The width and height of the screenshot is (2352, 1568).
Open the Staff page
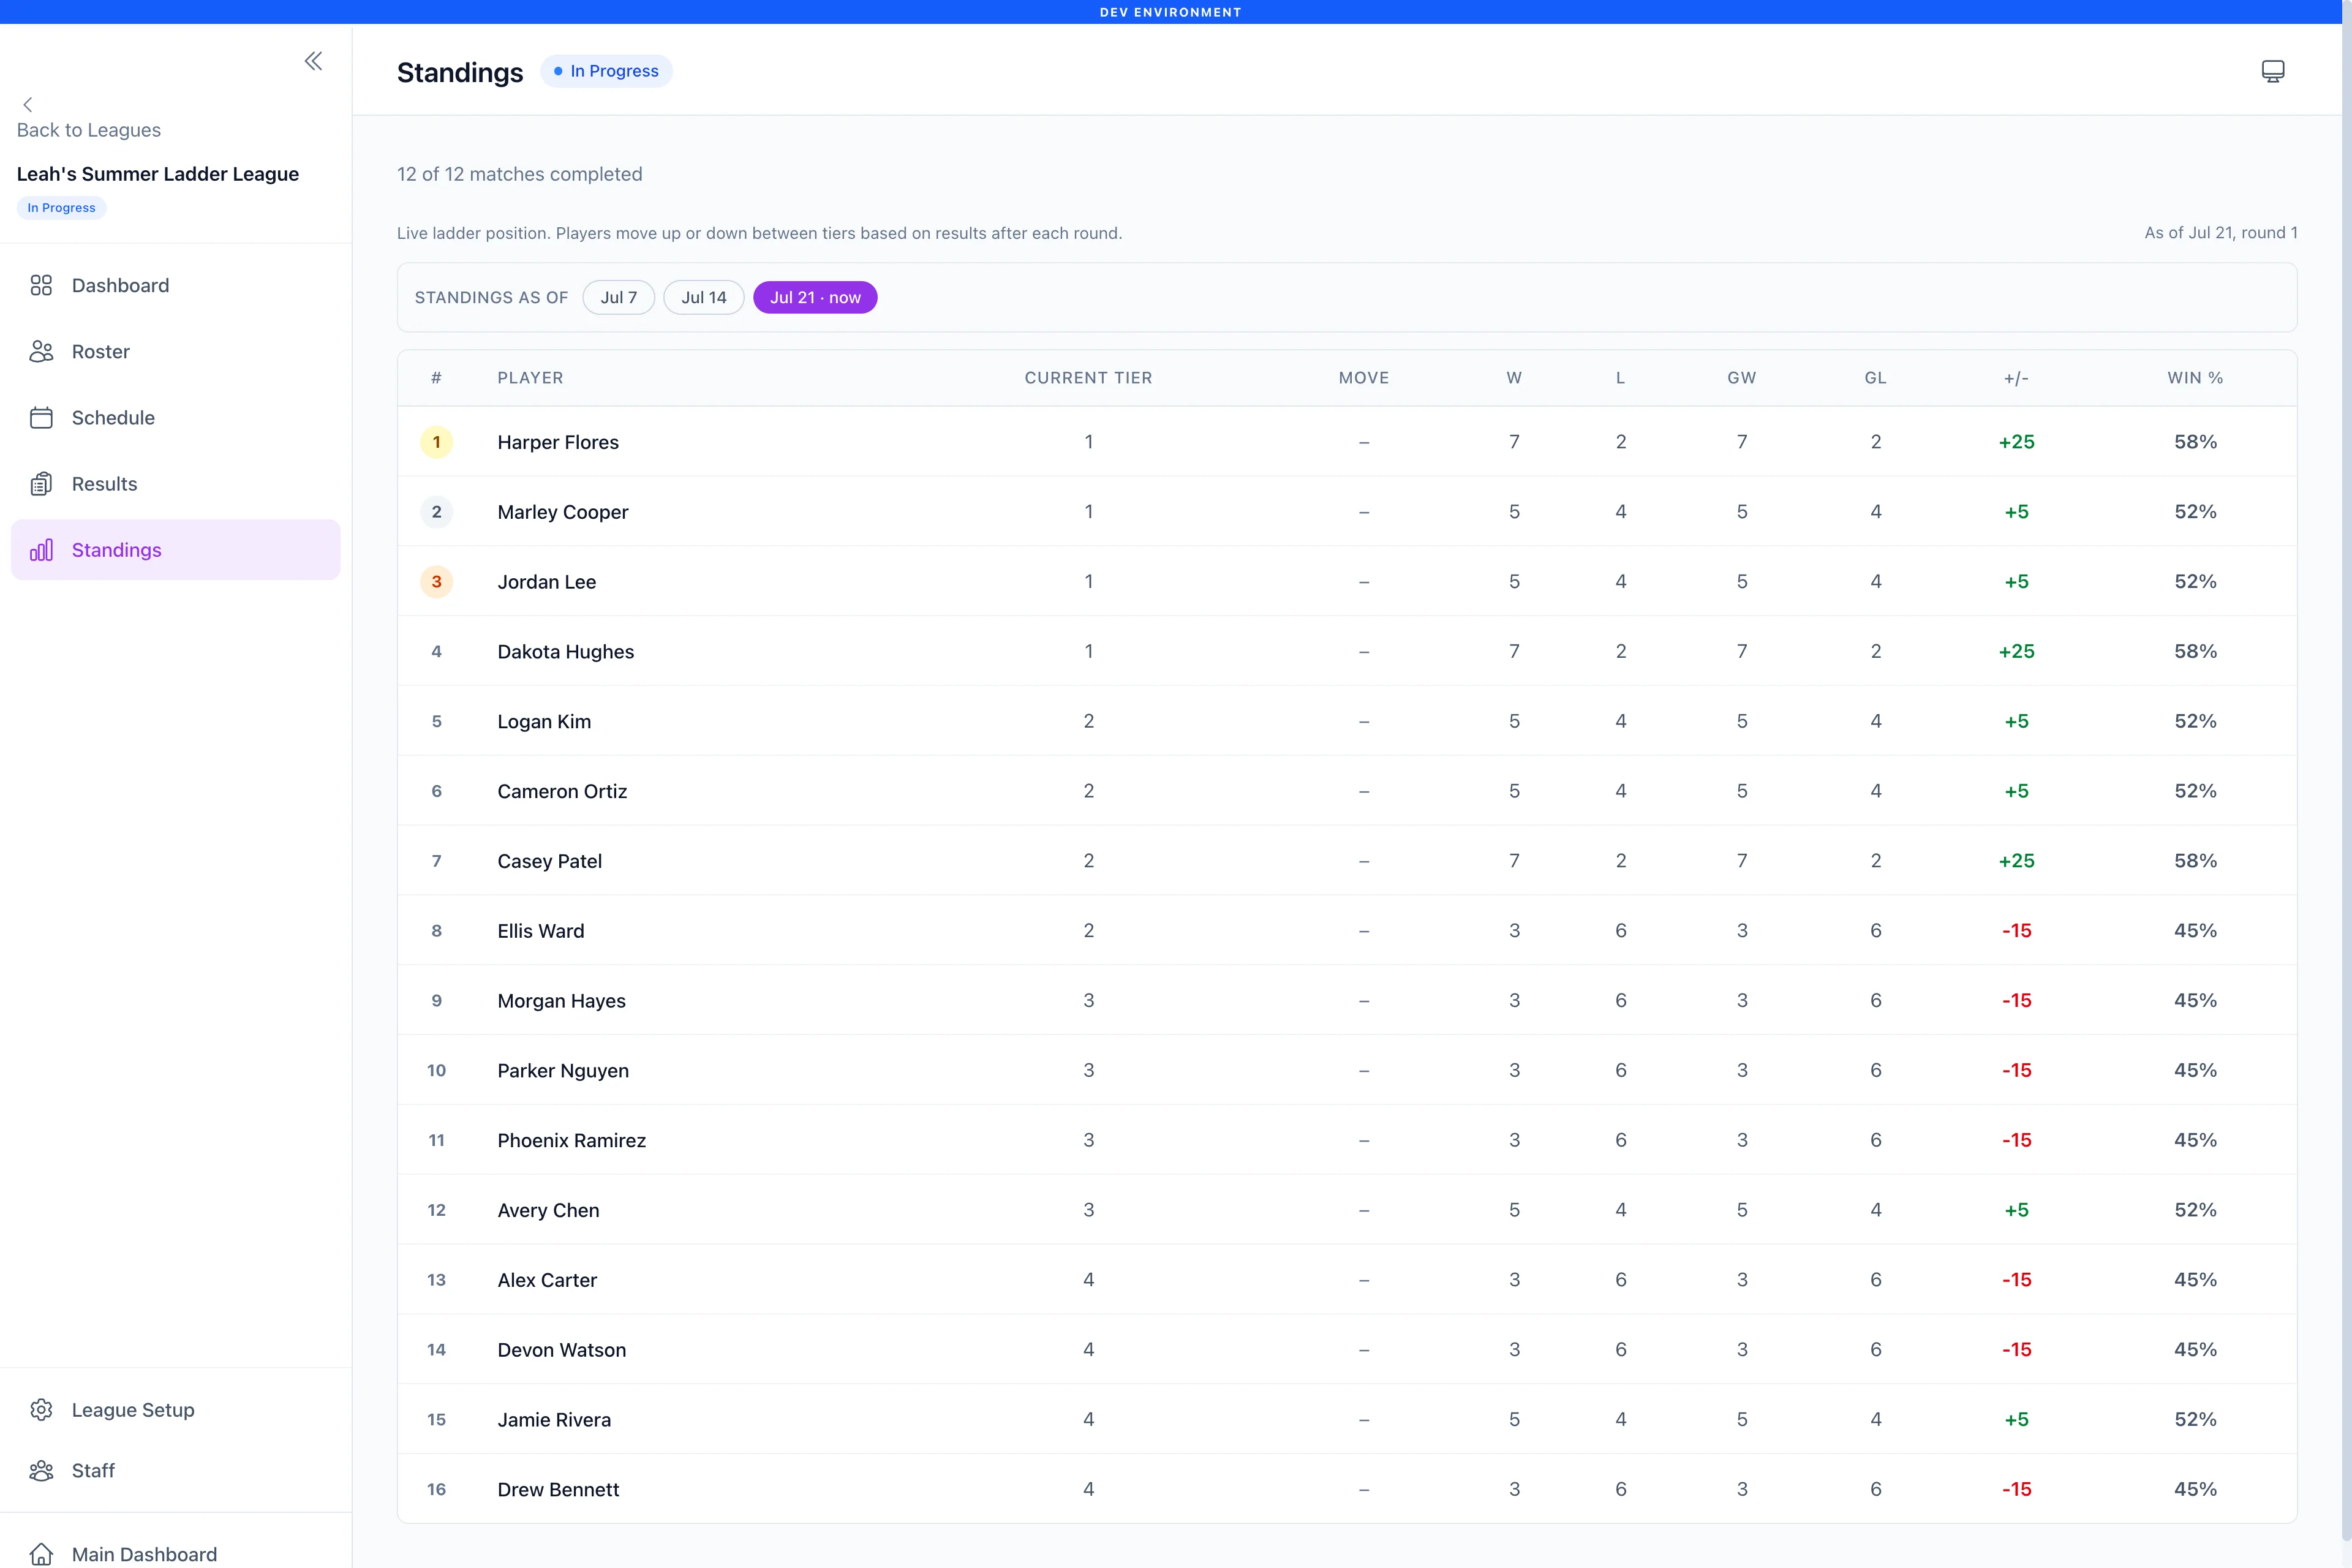176,1470
